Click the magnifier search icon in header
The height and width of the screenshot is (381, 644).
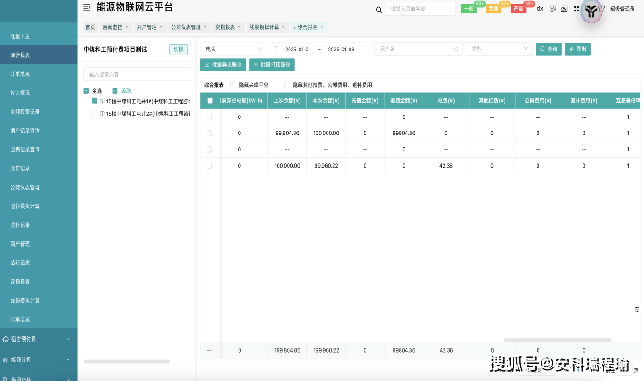379,9
